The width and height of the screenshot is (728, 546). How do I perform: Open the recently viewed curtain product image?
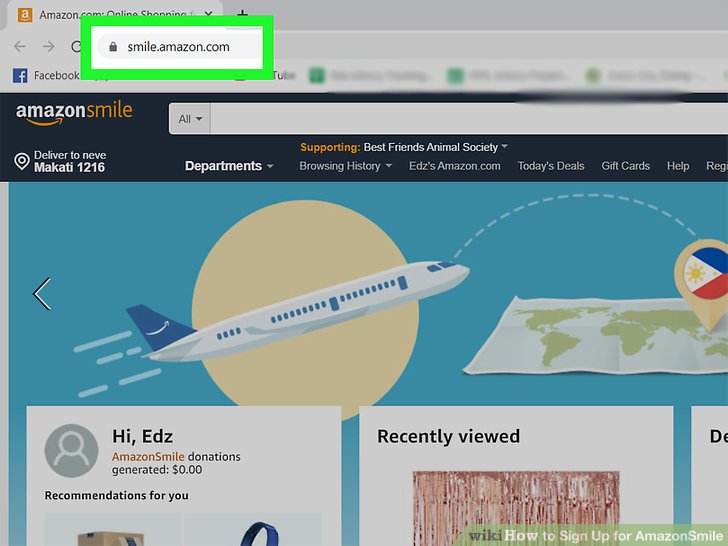tap(516, 506)
